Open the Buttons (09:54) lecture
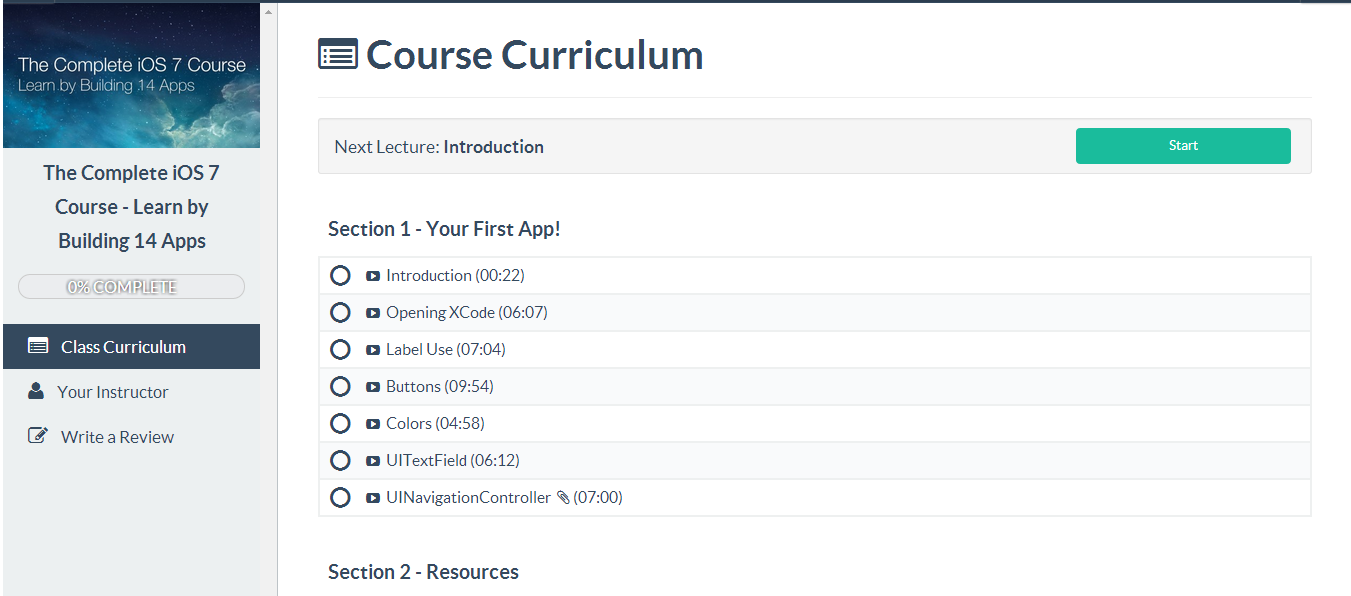Image resolution: width=1351 pixels, height=596 pixels. (440, 387)
